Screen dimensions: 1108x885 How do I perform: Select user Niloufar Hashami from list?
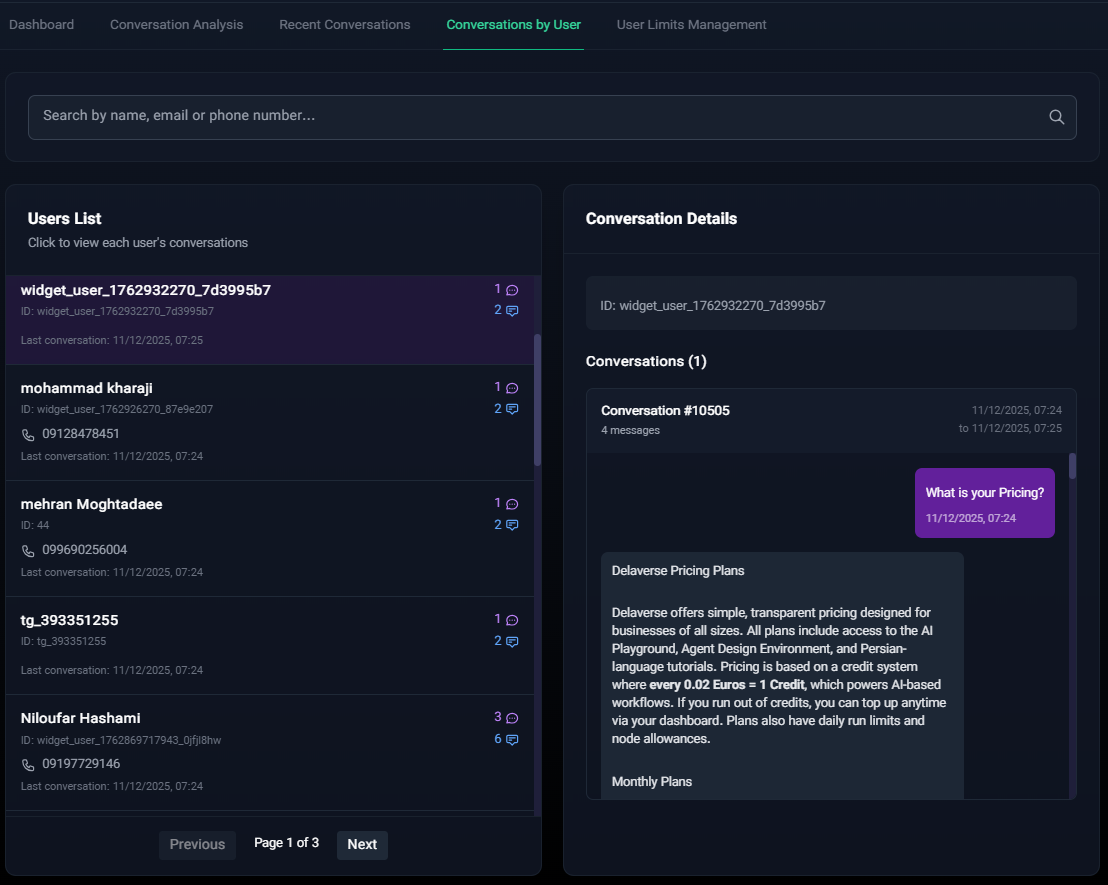(x=80, y=718)
